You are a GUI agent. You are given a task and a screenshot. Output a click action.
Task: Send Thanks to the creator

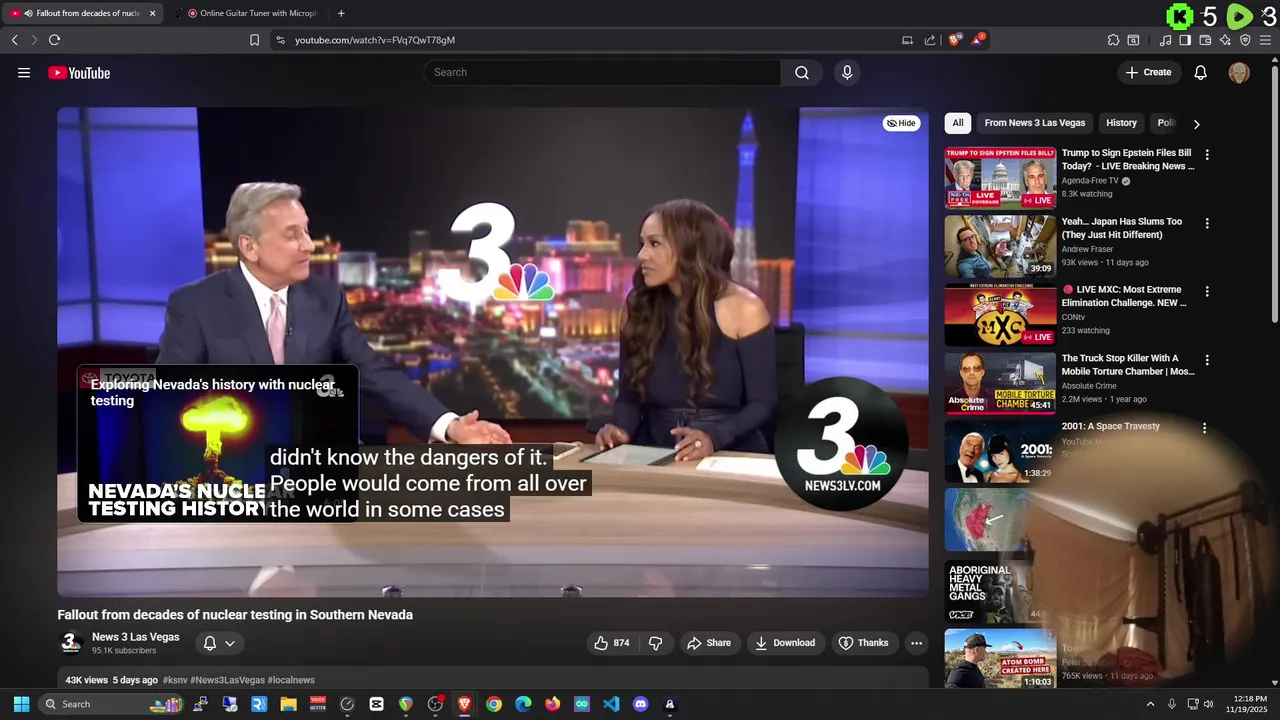point(863,643)
